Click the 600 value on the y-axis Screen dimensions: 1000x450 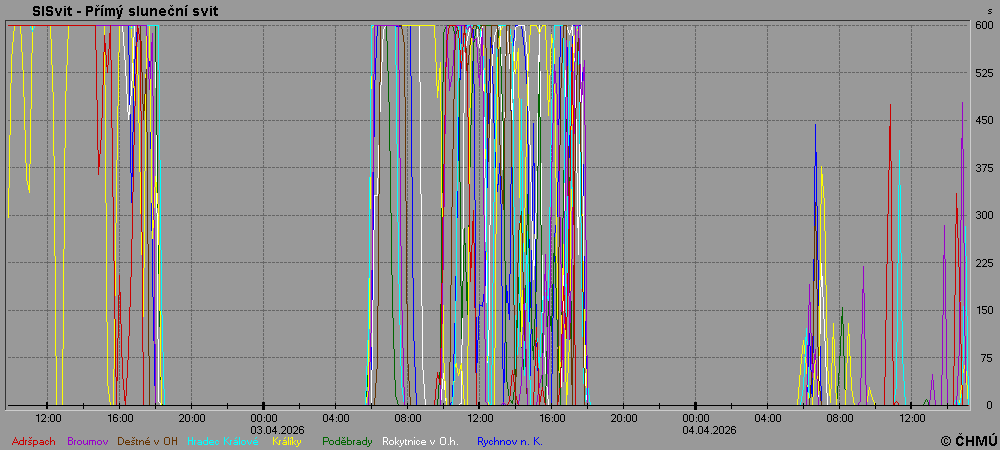pos(984,25)
